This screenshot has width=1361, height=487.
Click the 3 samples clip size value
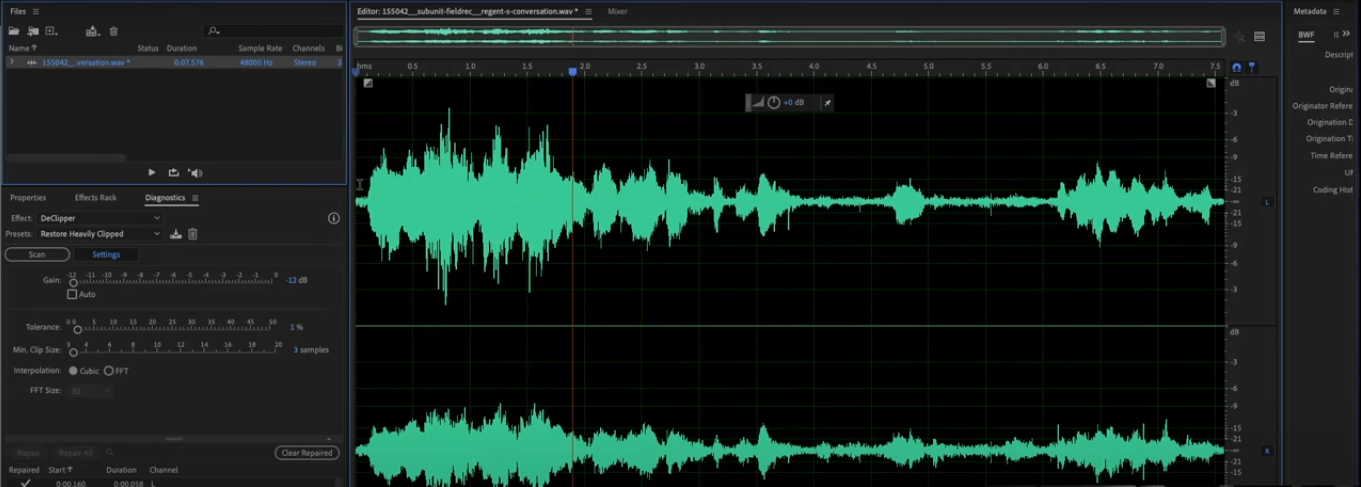tap(311, 350)
